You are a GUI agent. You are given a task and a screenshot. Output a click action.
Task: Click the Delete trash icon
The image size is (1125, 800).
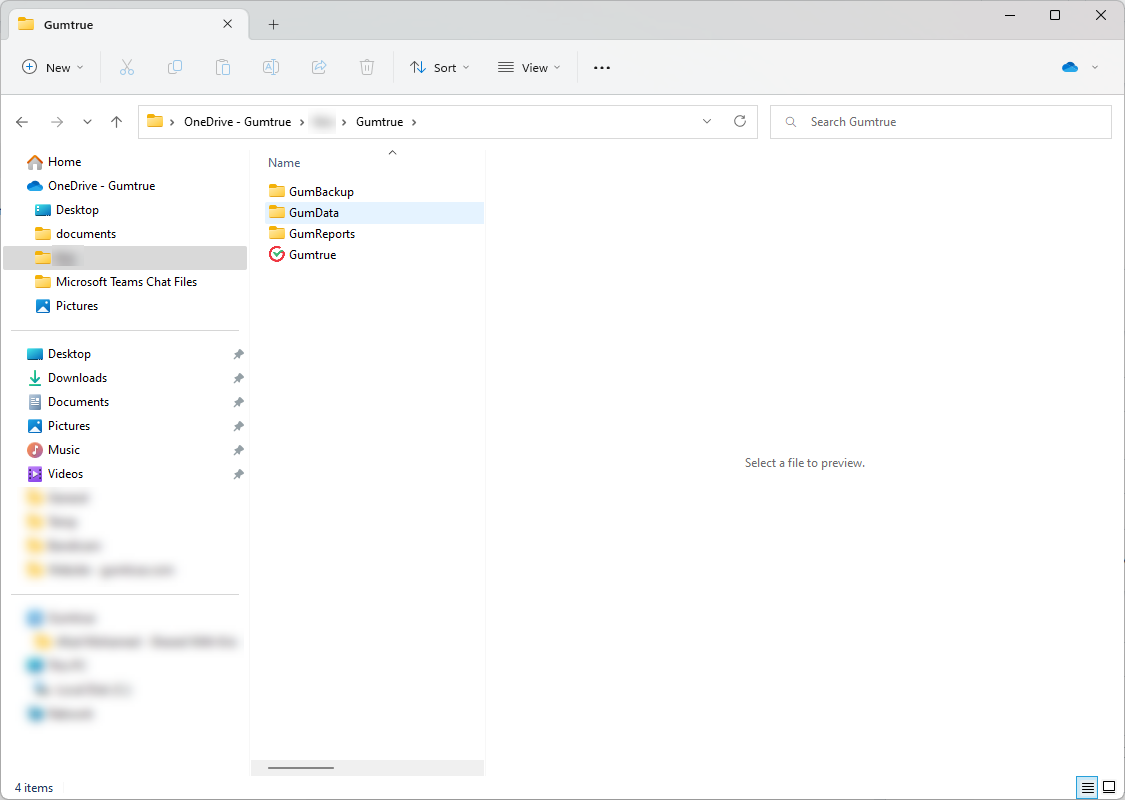click(x=367, y=67)
